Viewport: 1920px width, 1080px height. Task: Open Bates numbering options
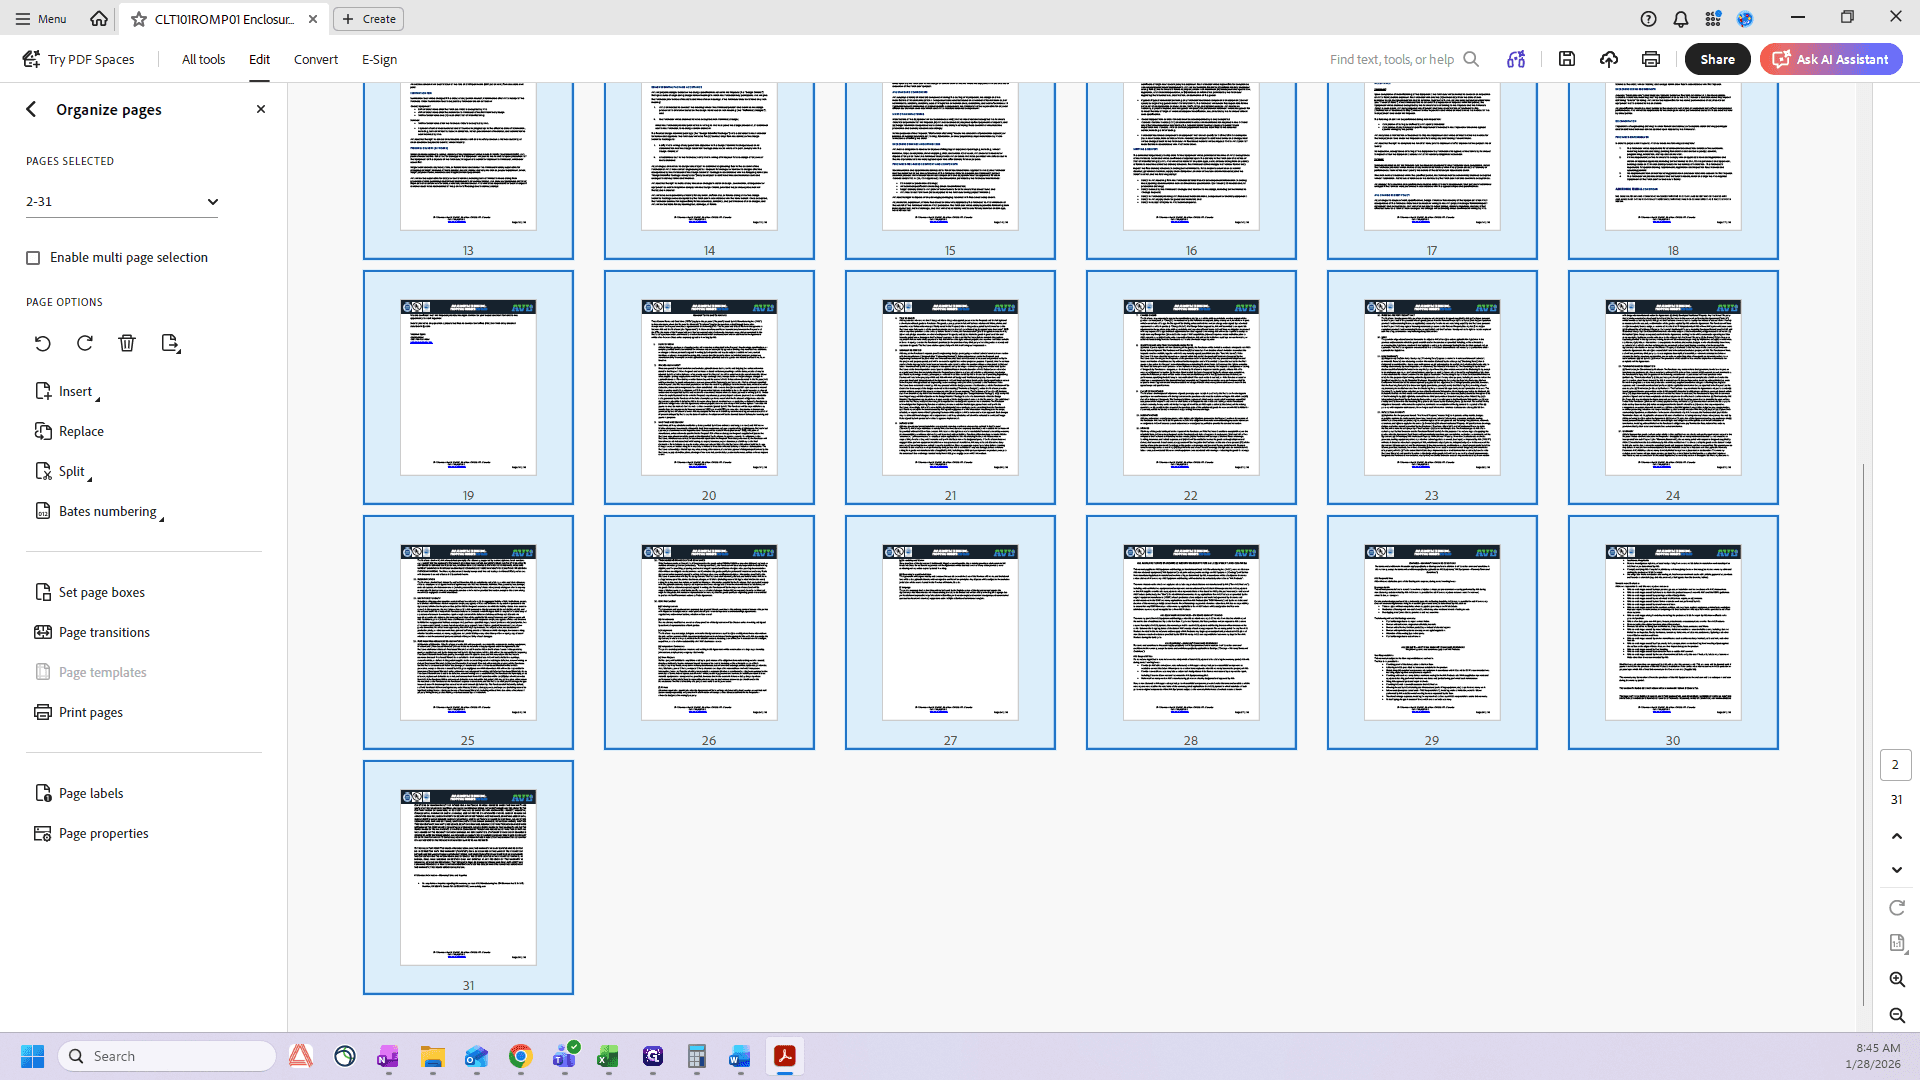pos(98,511)
